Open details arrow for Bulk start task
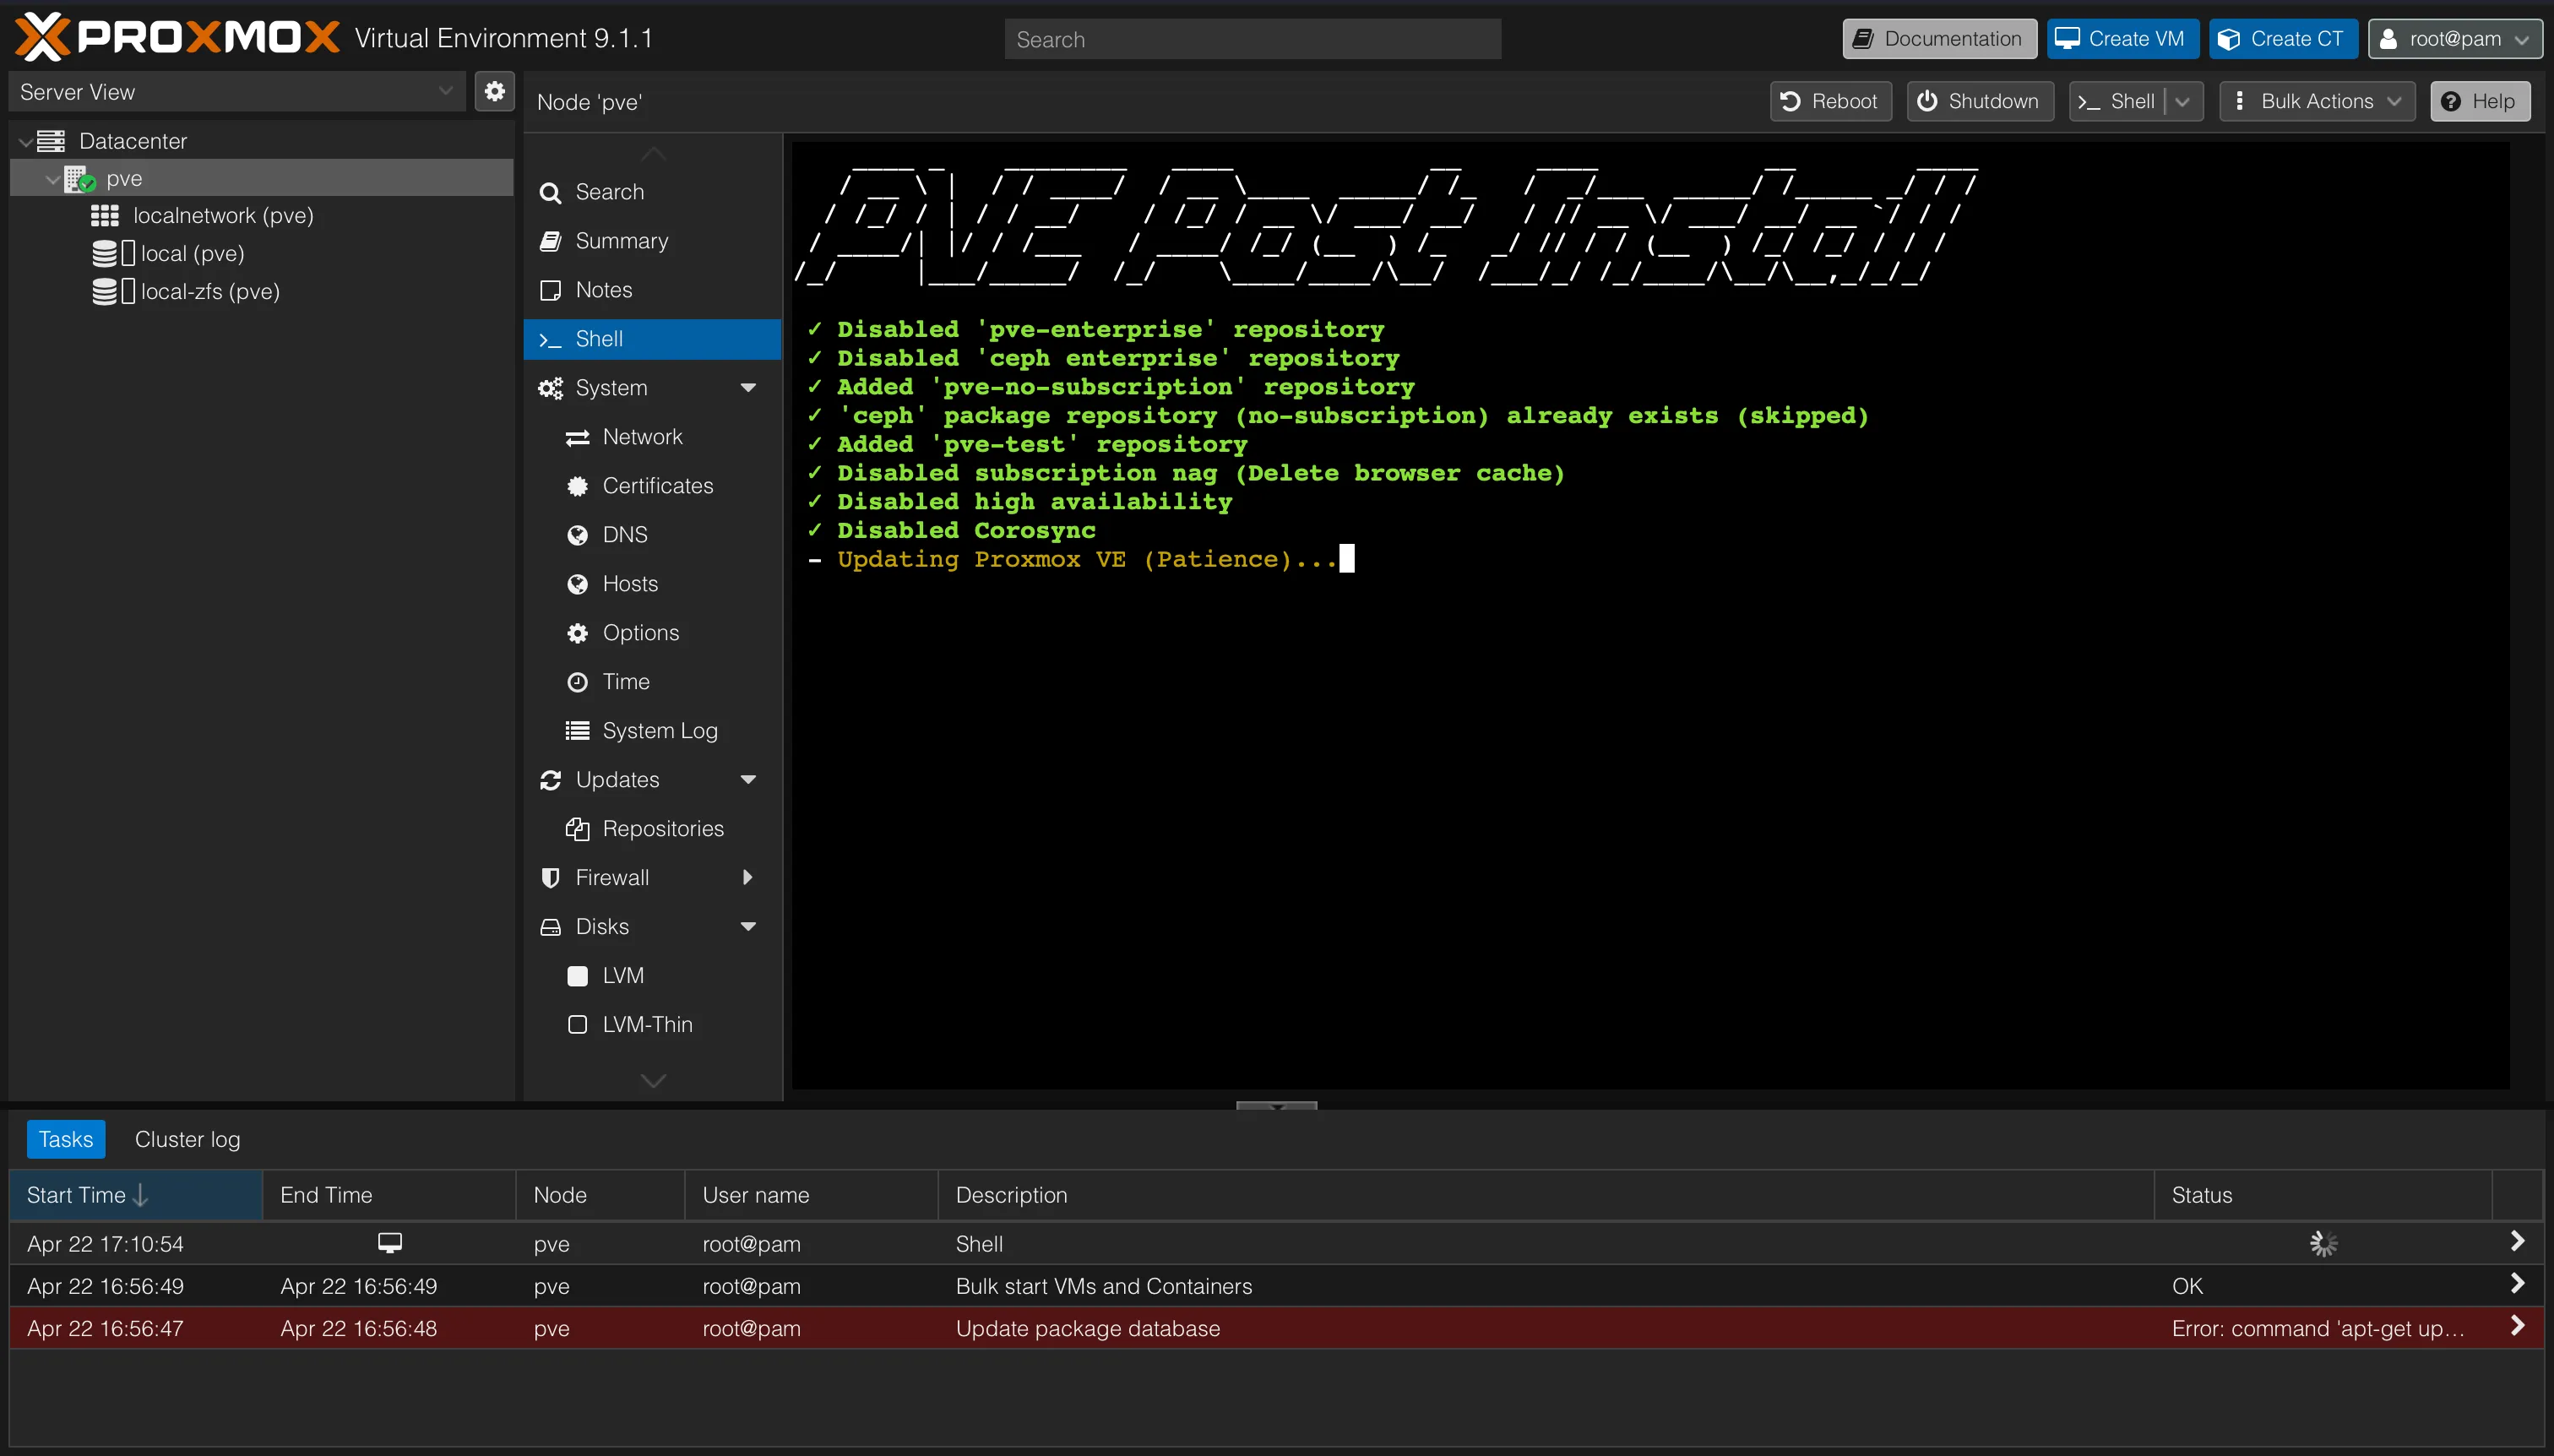The height and width of the screenshot is (1456, 2554). tap(2517, 1284)
